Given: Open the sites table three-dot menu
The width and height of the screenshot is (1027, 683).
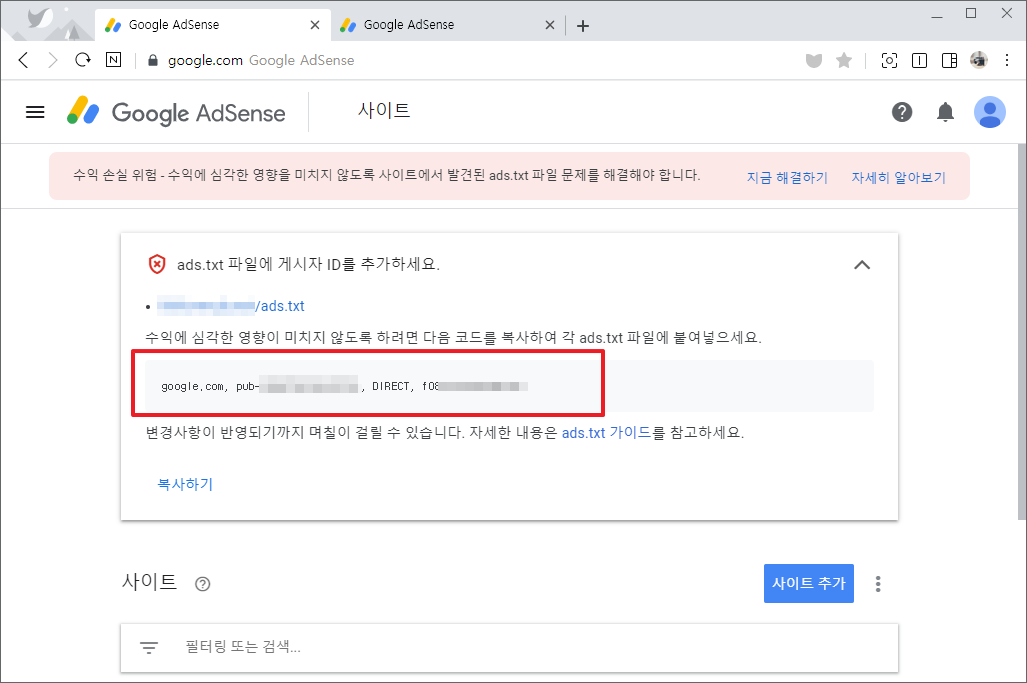Looking at the screenshot, I should tap(878, 583).
